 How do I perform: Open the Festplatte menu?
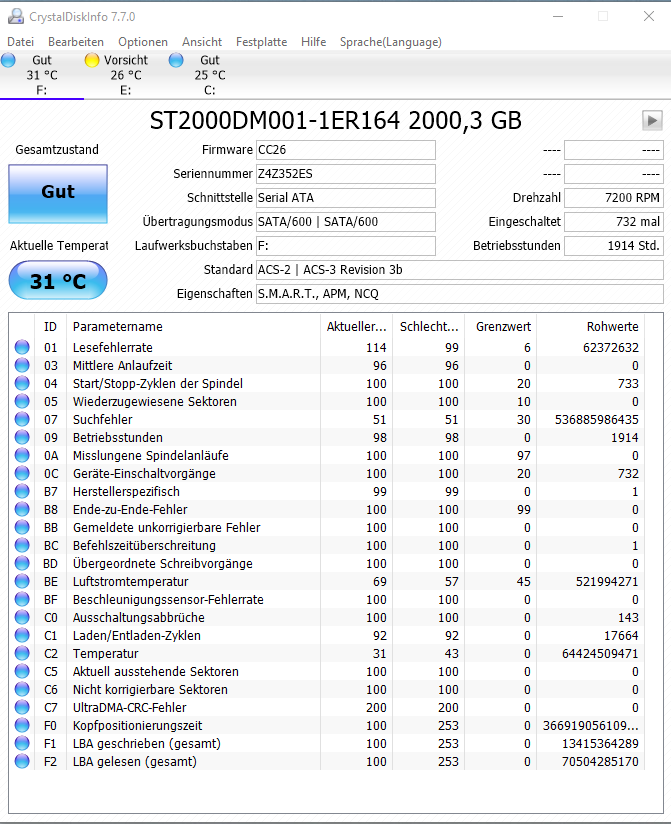point(261,42)
